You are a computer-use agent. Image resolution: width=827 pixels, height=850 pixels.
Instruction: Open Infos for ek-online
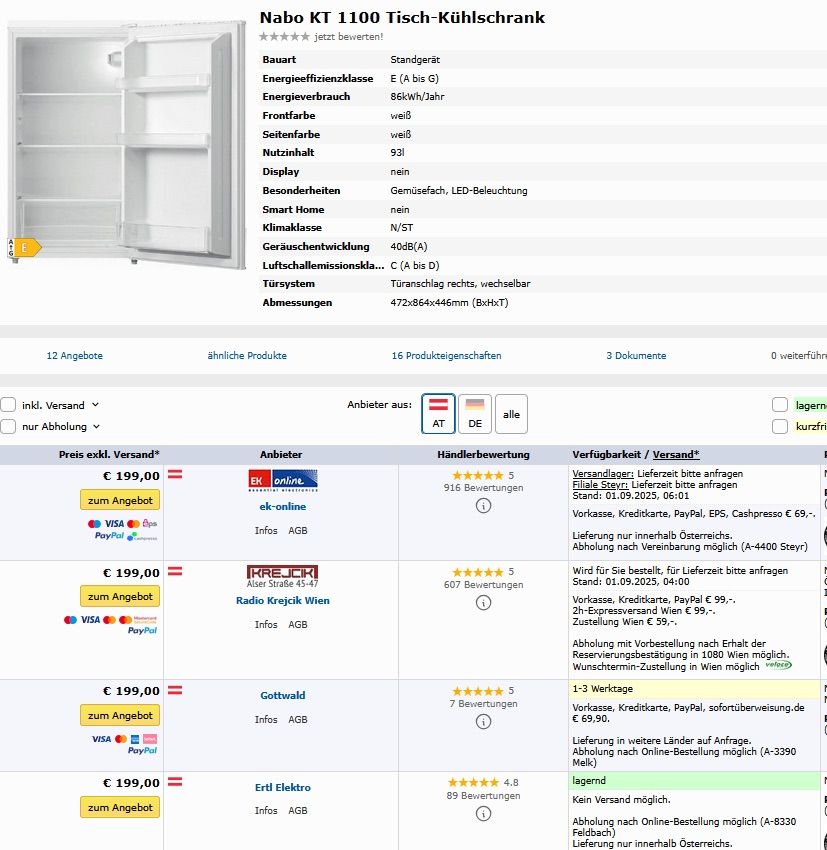pyautogui.click(x=266, y=531)
